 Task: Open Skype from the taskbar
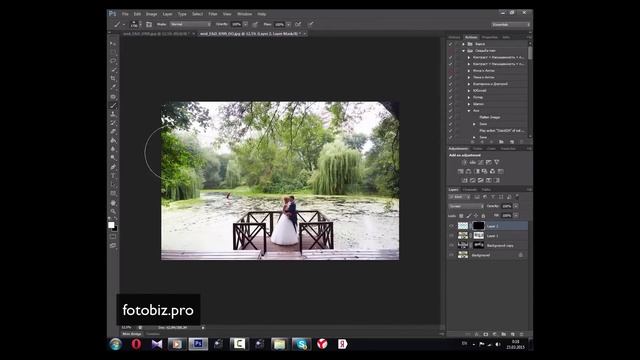pos(302,344)
